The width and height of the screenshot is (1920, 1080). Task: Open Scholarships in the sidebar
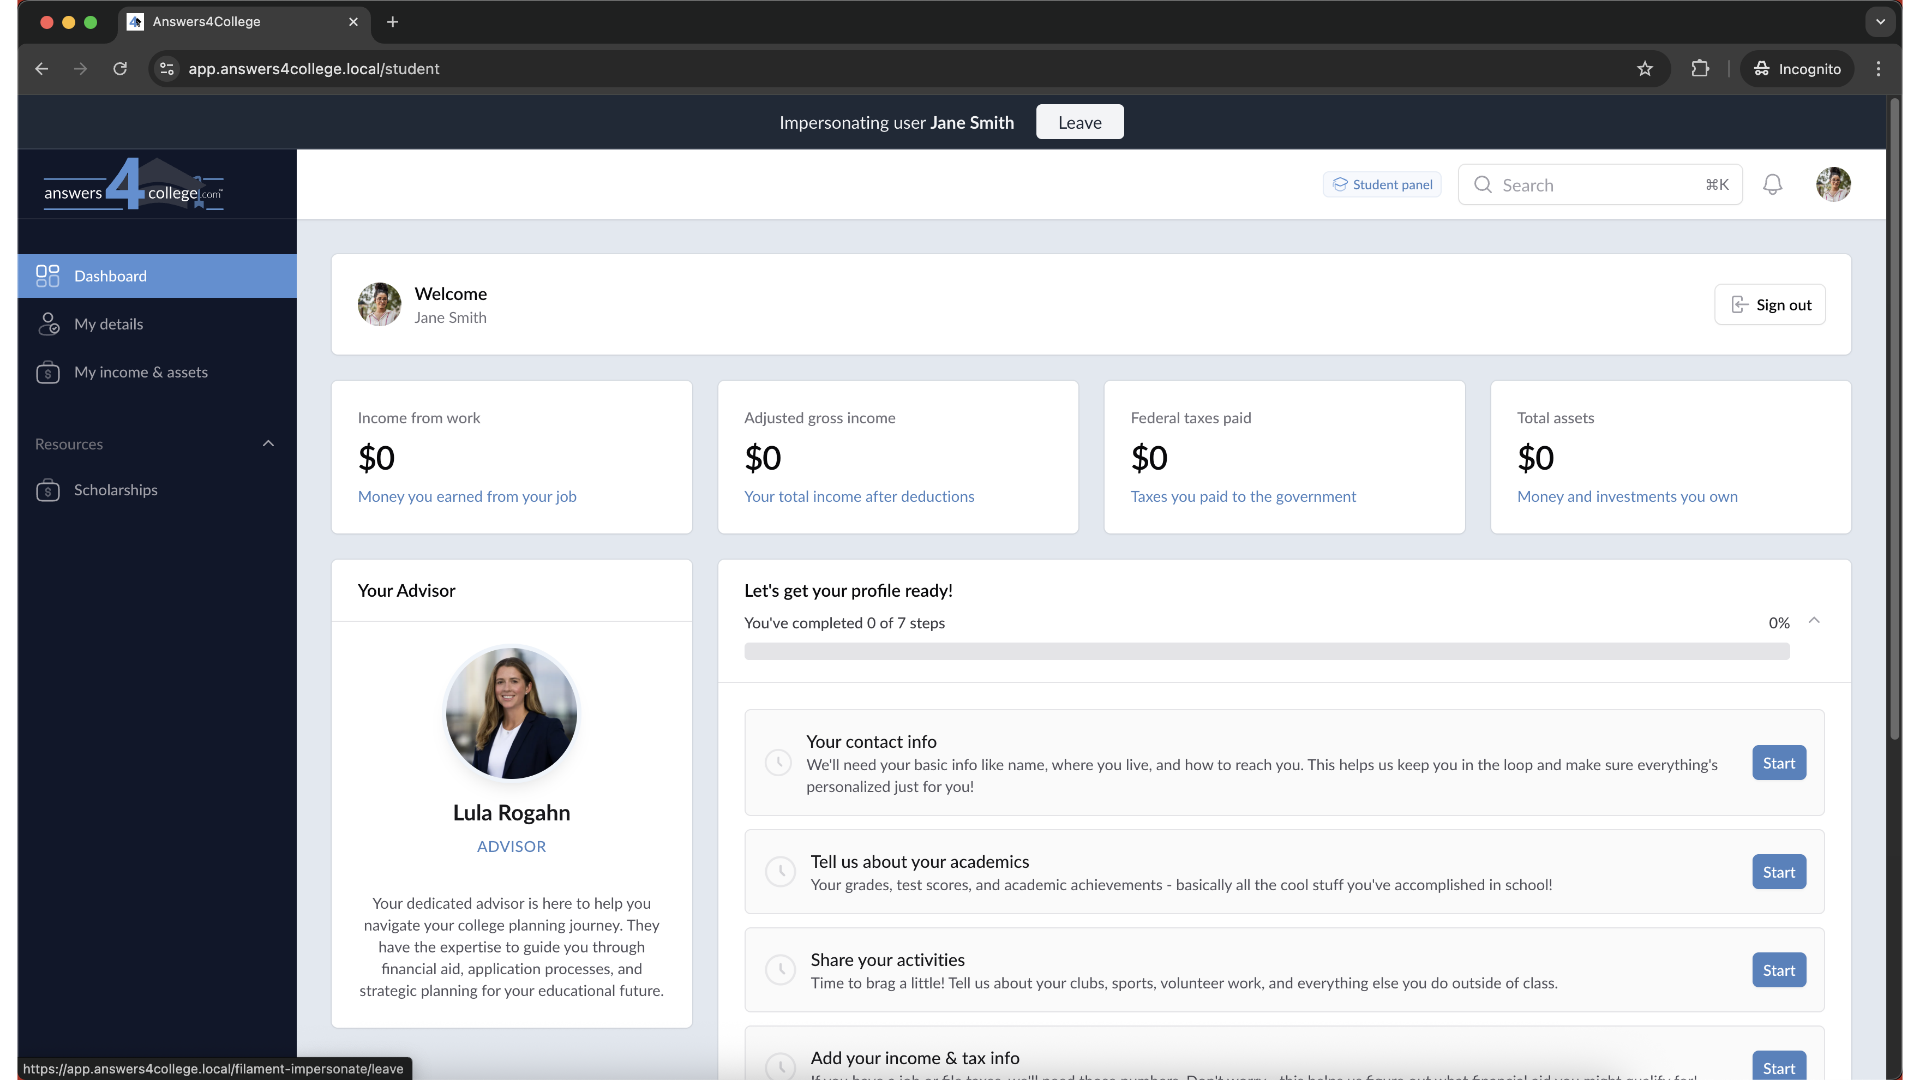(116, 490)
